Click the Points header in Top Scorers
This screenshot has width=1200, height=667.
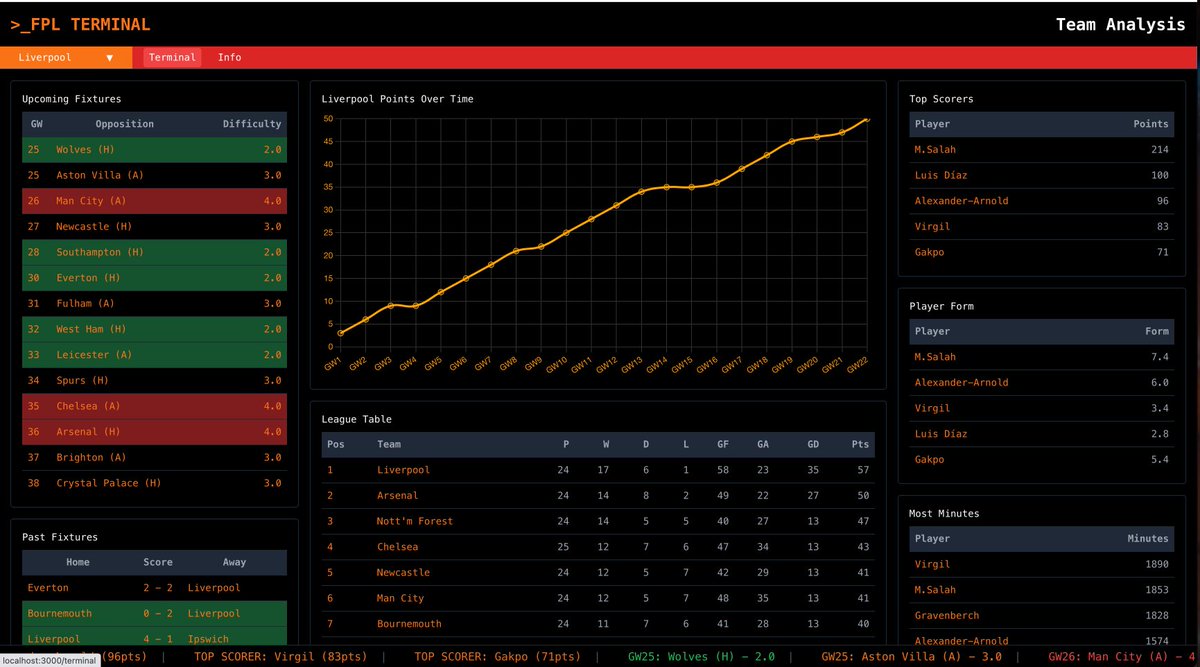[x=1150, y=124]
